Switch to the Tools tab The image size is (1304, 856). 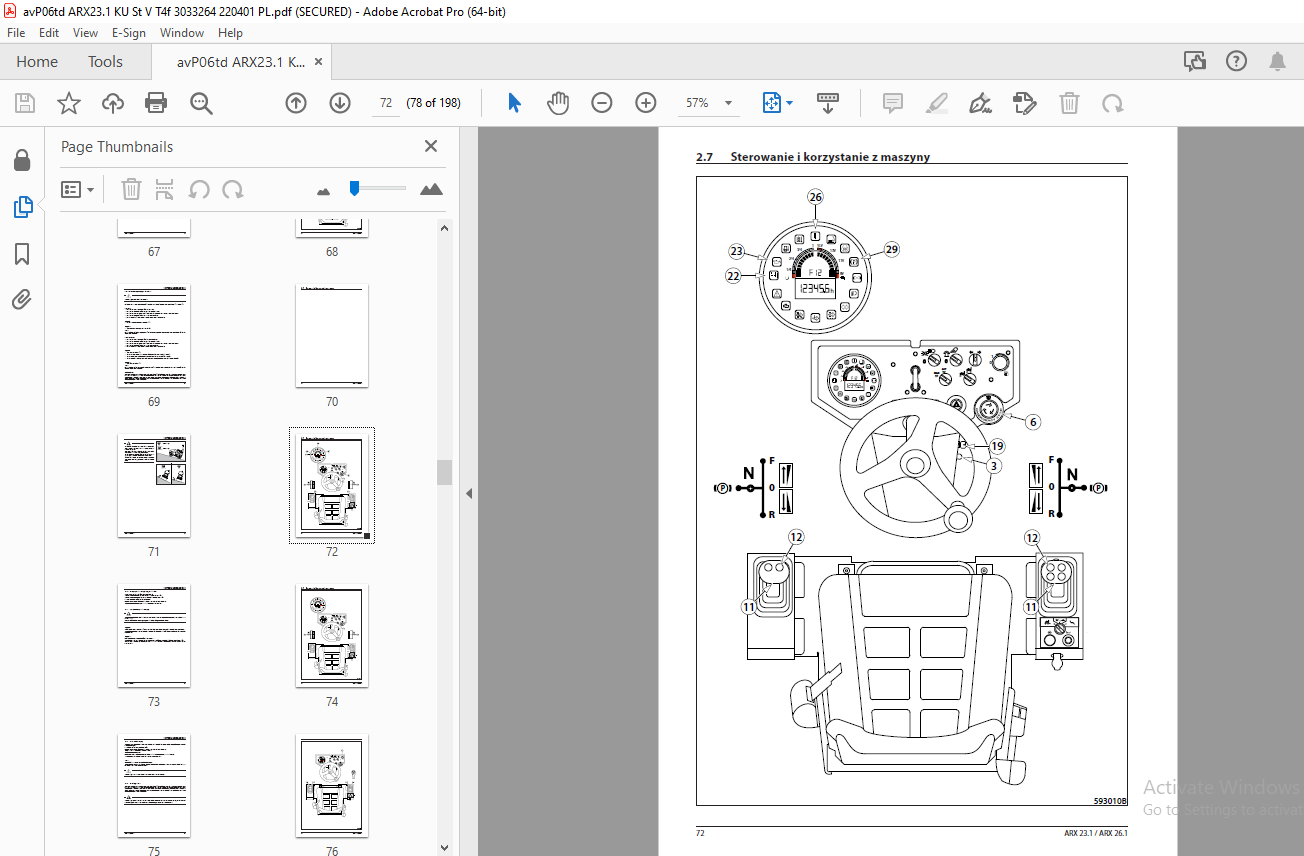[x=105, y=62]
